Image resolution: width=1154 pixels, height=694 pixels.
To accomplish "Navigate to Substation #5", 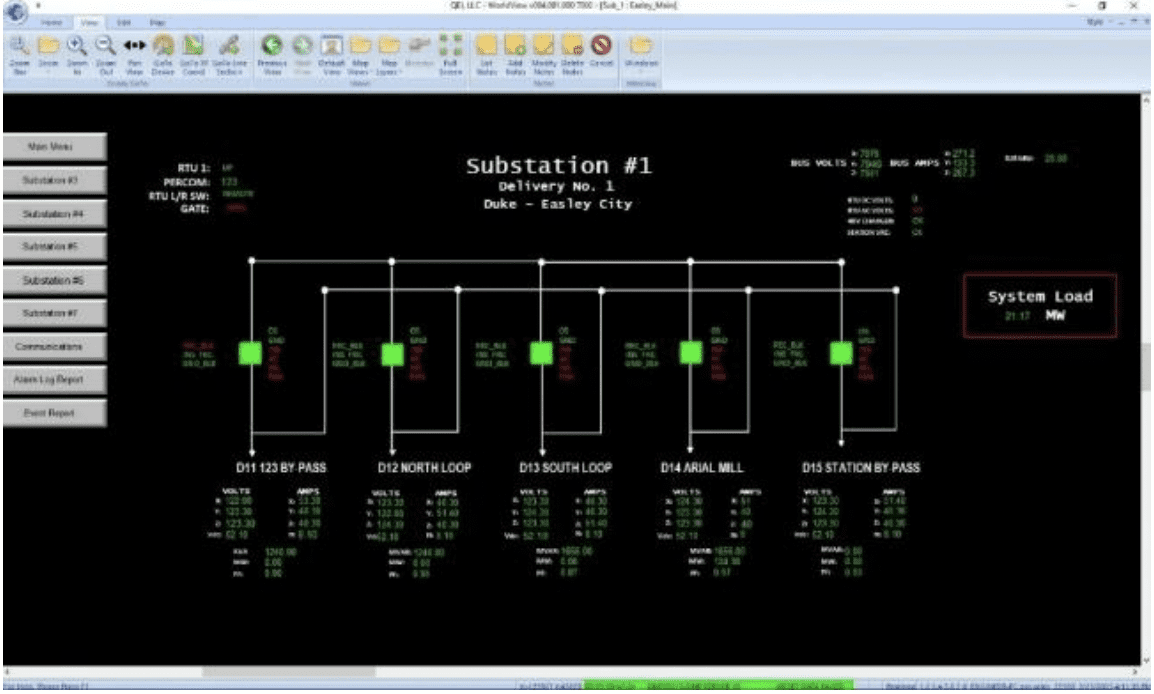I will coord(54,247).
